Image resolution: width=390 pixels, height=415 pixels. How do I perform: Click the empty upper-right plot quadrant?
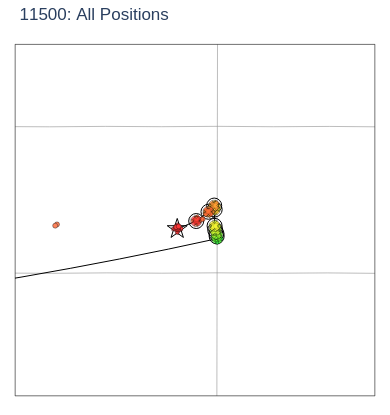click(296, 85)
